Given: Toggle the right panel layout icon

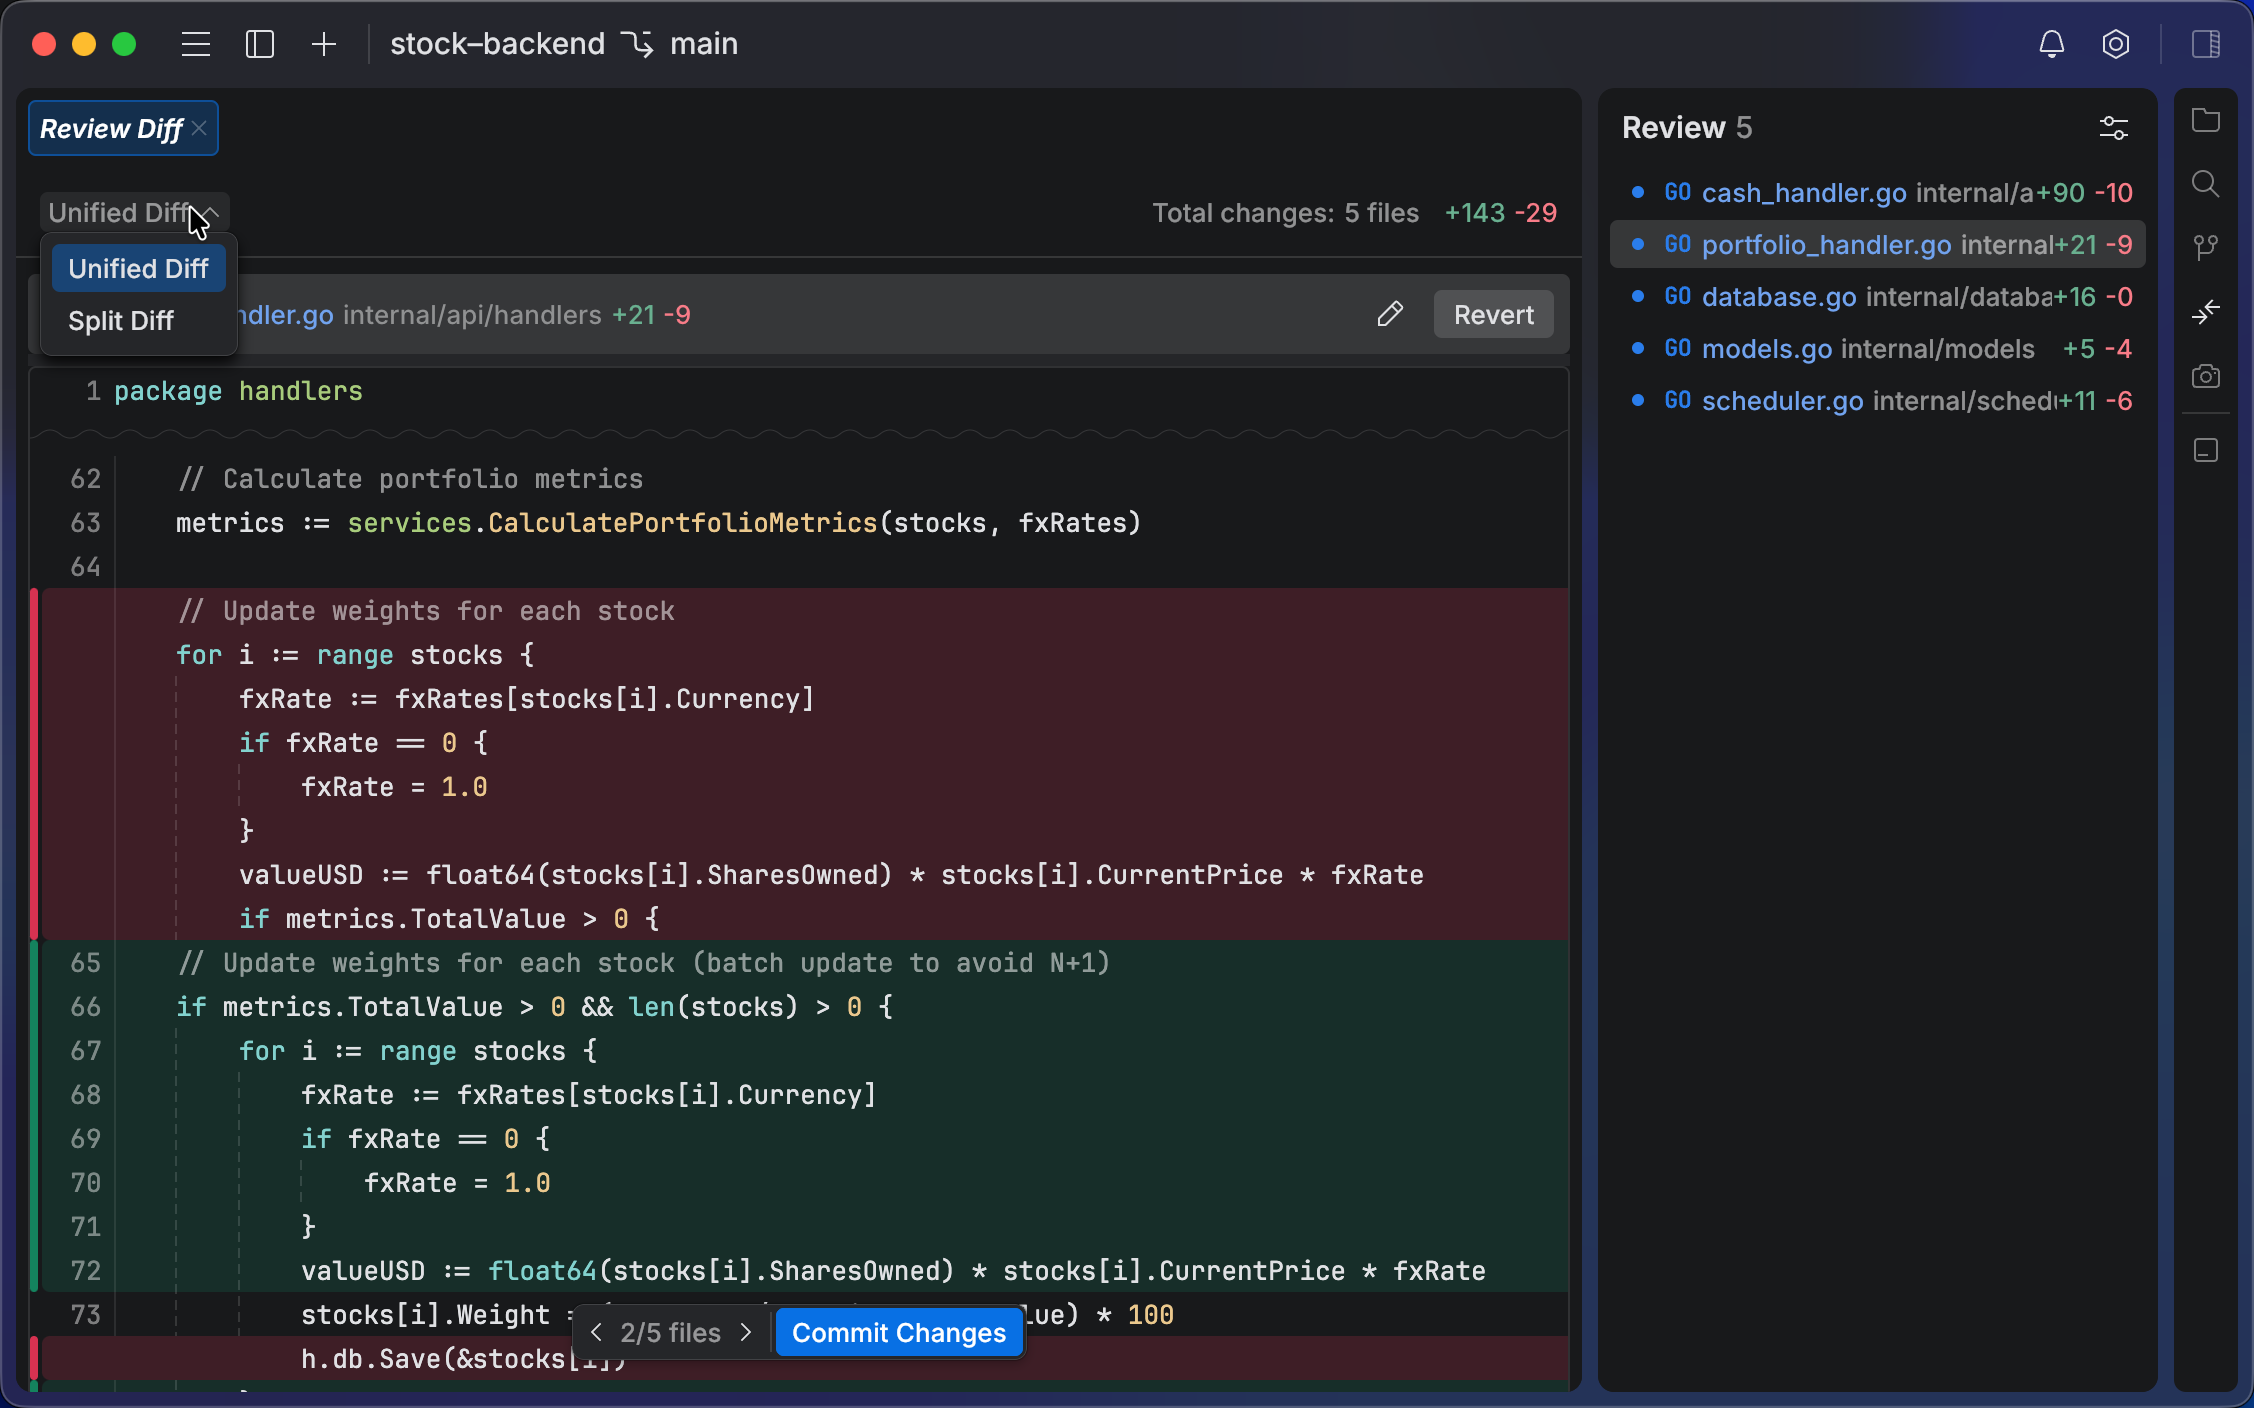Looking at the screenshot, I should pos(2205,44).
